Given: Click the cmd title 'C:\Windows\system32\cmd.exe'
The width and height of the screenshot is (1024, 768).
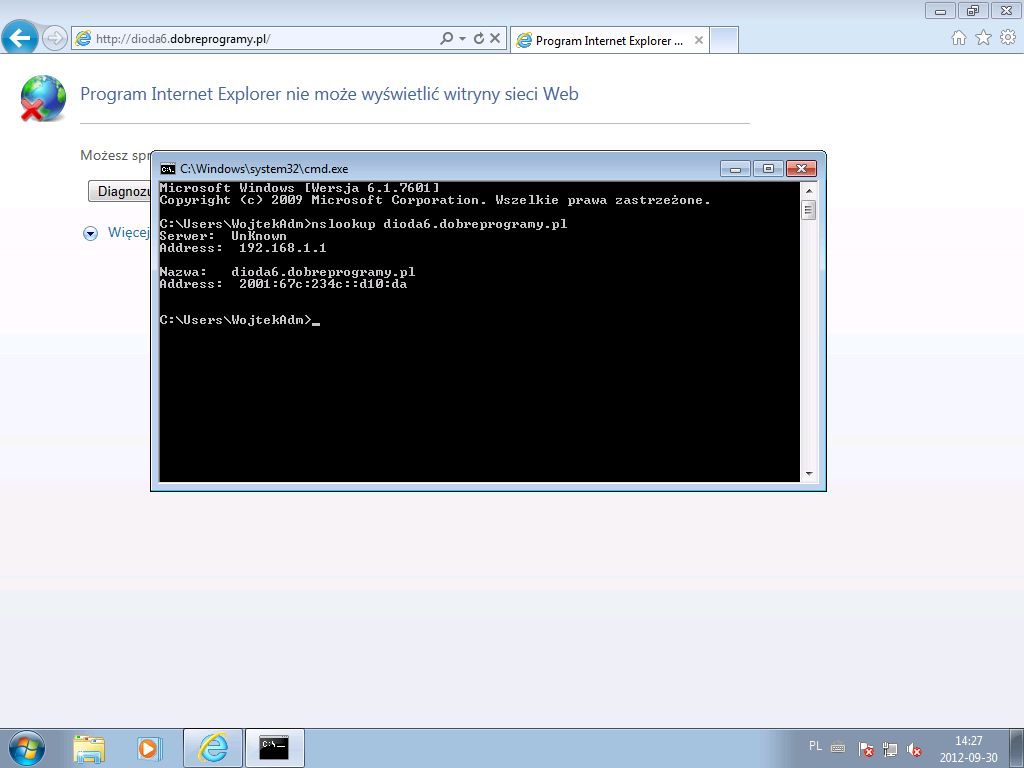Looking at the screenshot, I should click(264, 168).
